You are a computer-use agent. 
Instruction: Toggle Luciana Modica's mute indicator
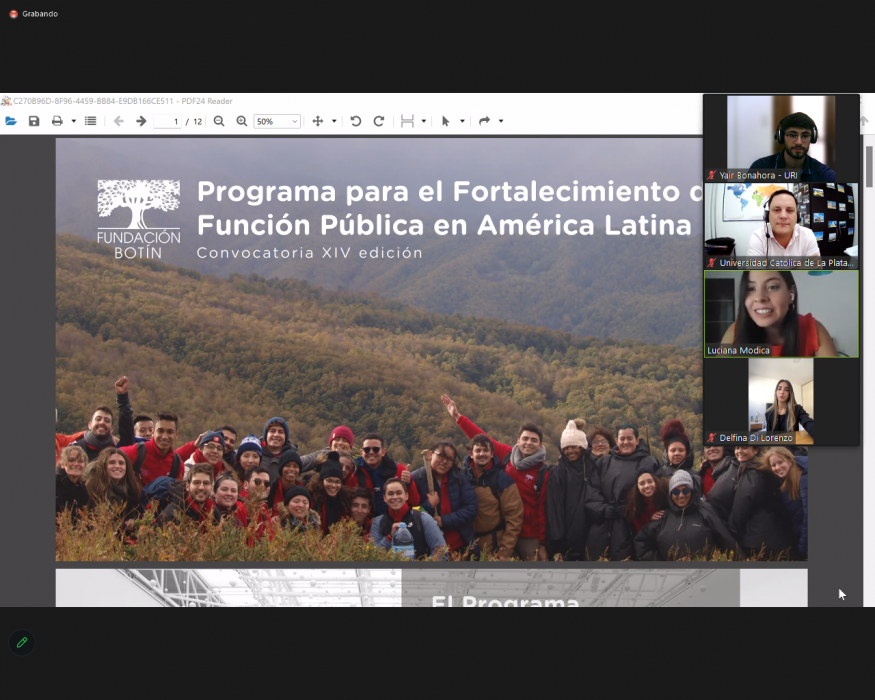coord(712,352)
